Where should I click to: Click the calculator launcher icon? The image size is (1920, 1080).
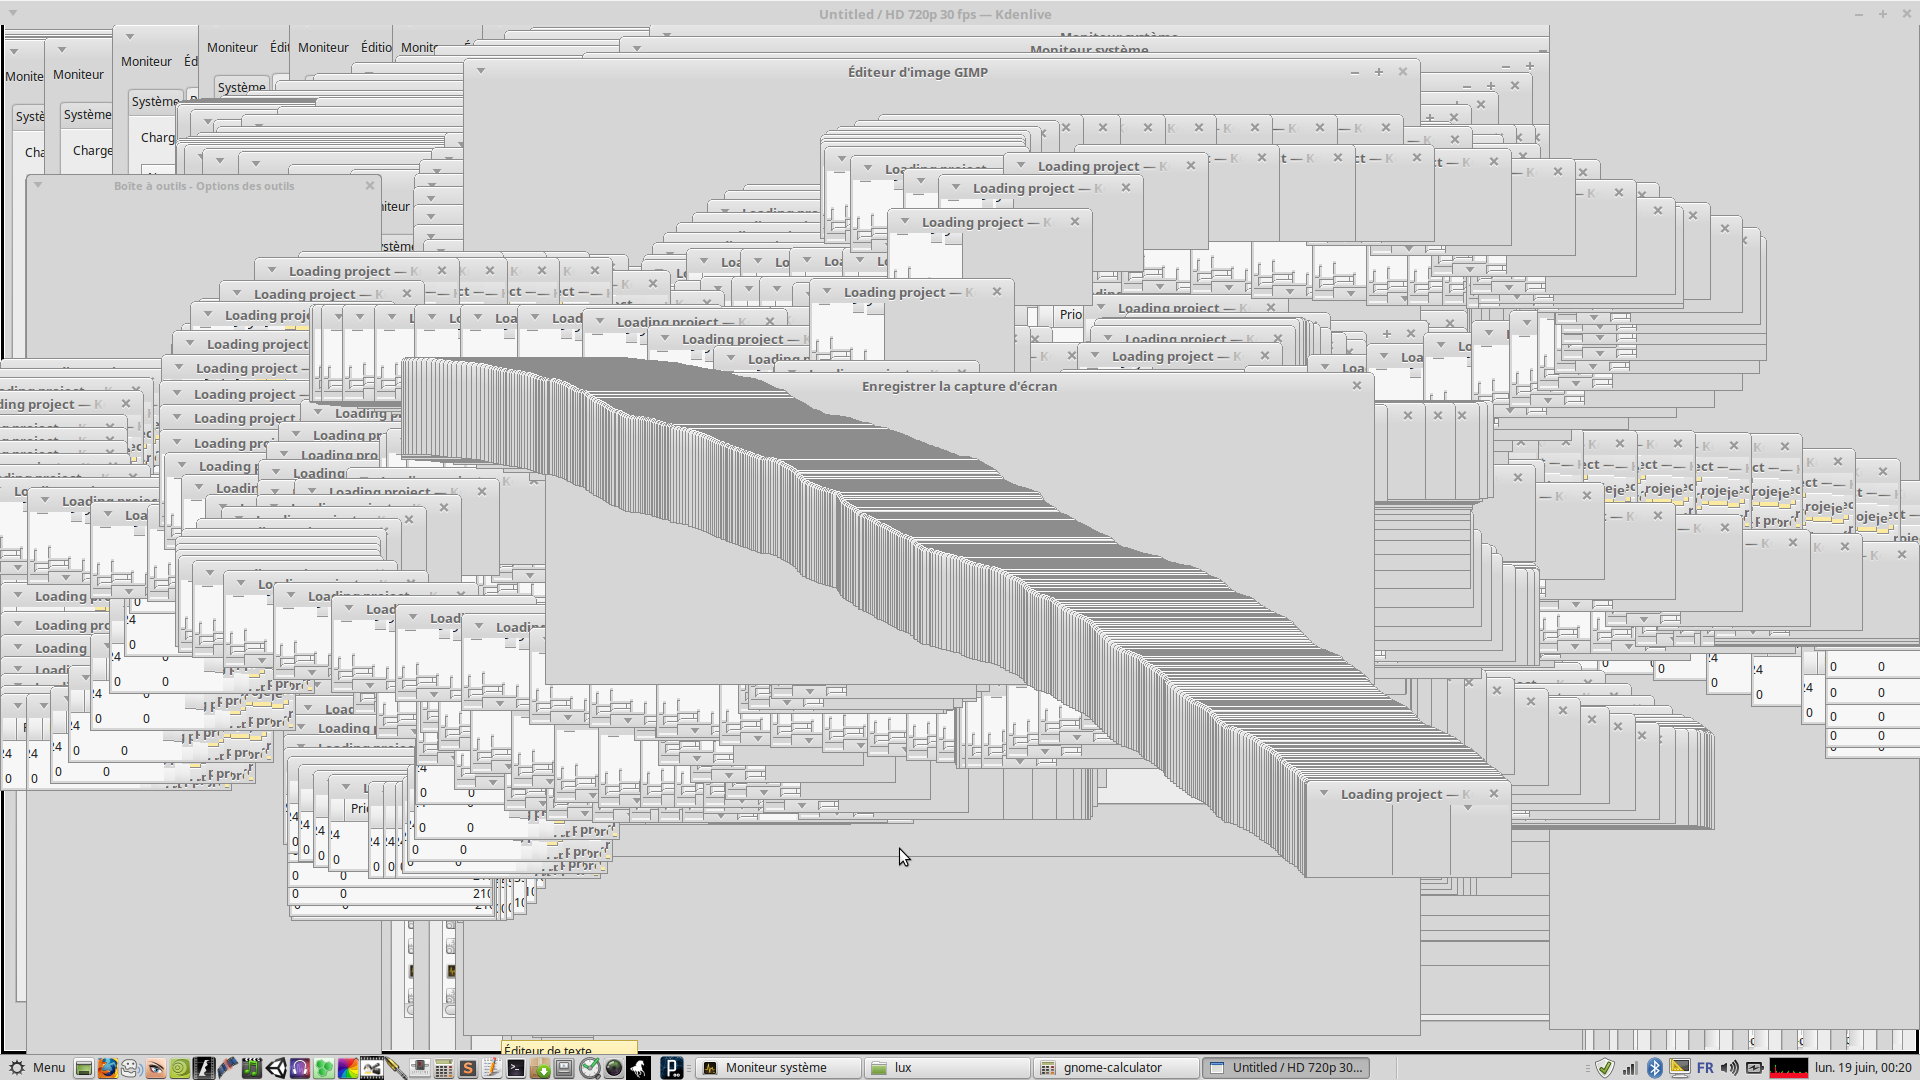pyautogui.click(x=443, y=1068)
